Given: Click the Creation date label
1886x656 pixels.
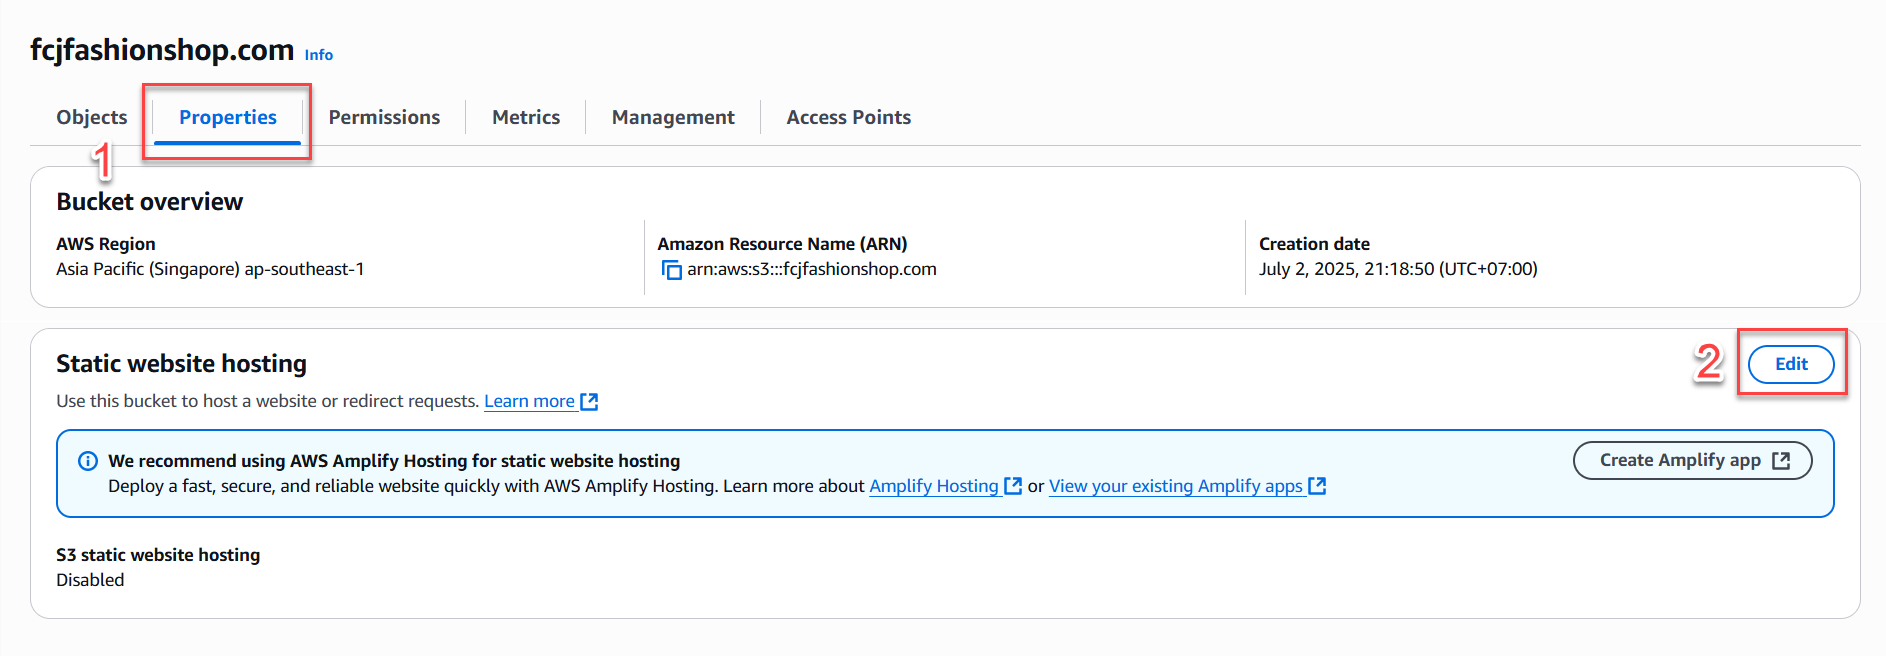Looking at the screenshot, I should coord(1314,244).
